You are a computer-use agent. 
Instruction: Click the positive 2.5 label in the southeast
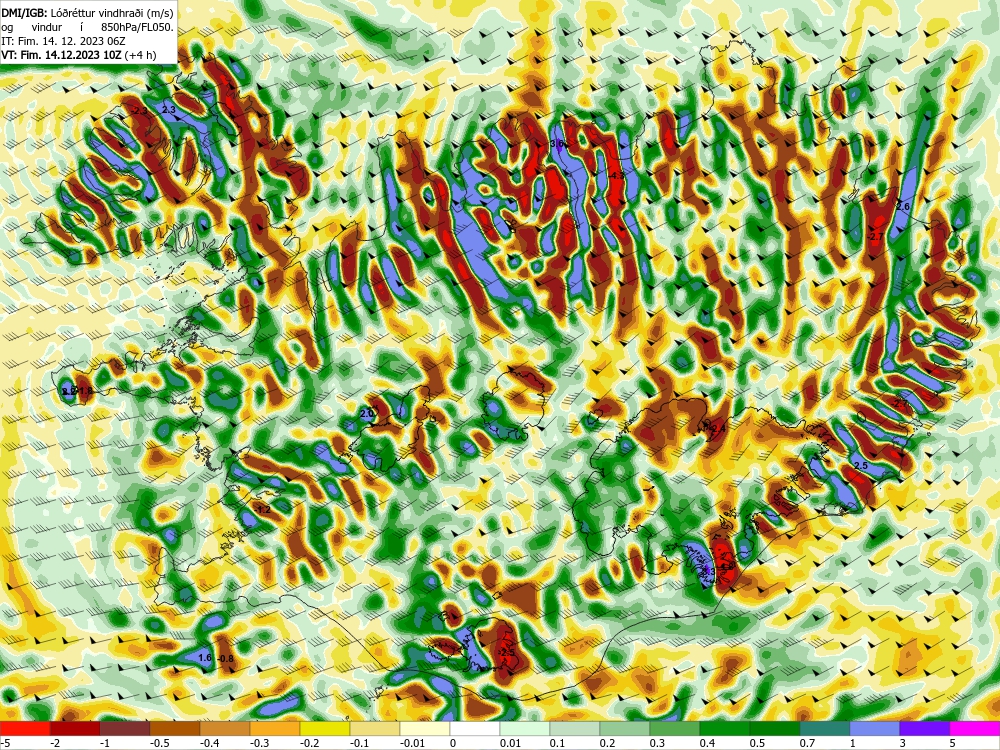coord(860,466)
